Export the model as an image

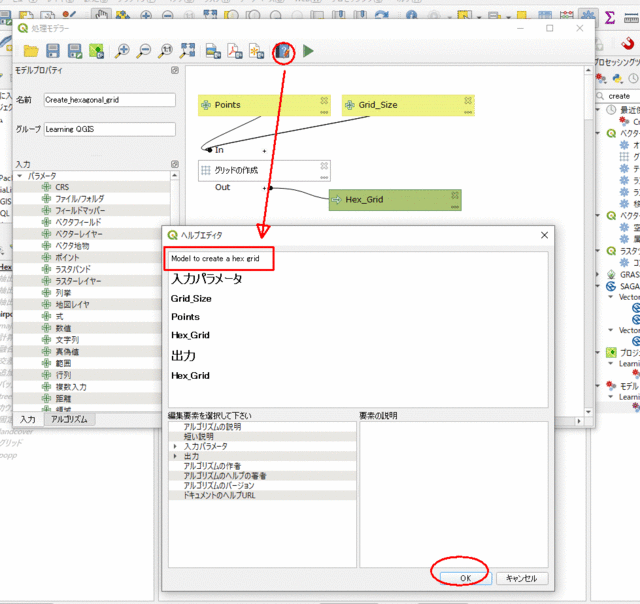pyautogui.click(x=213, y=51)
